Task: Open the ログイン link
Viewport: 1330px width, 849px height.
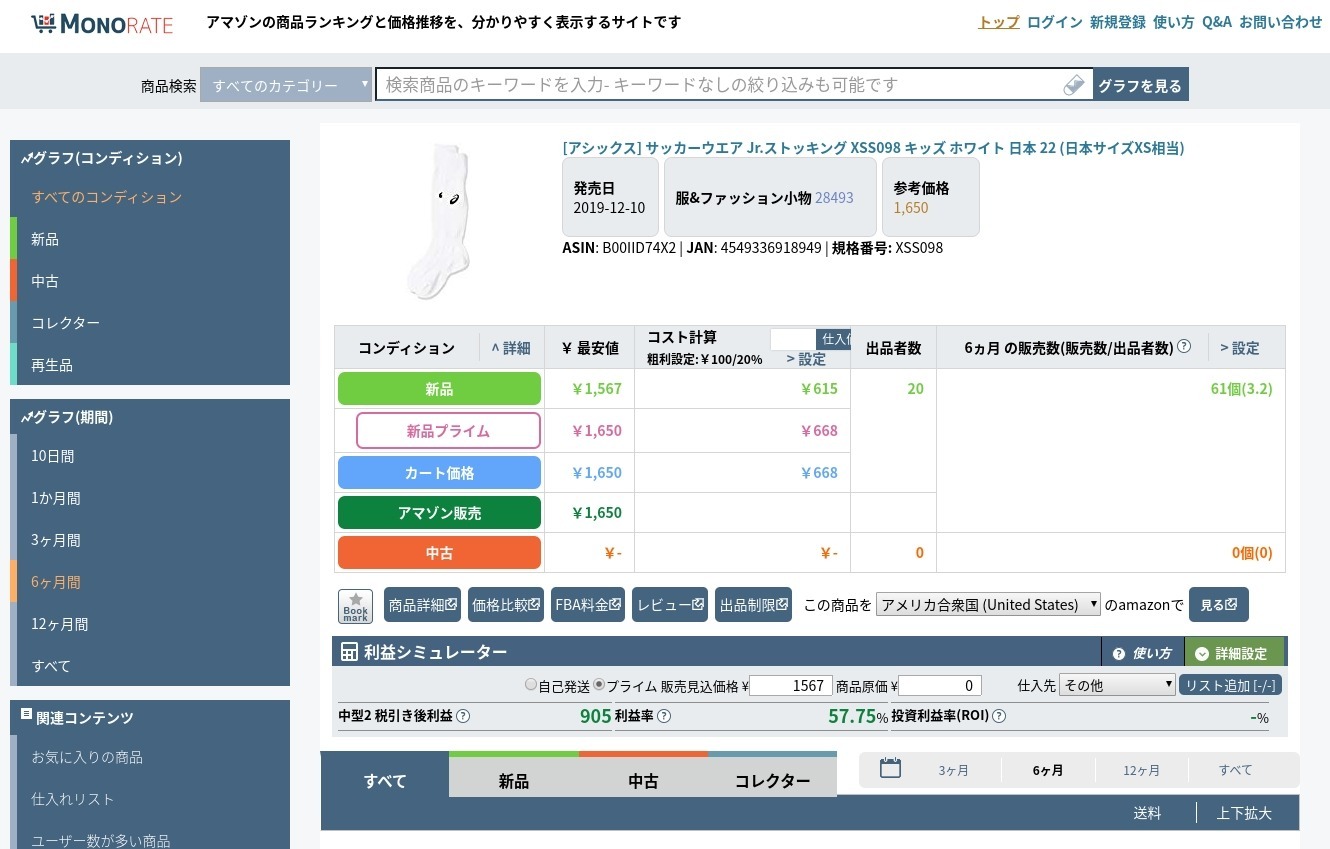Action: point(1055,22)
